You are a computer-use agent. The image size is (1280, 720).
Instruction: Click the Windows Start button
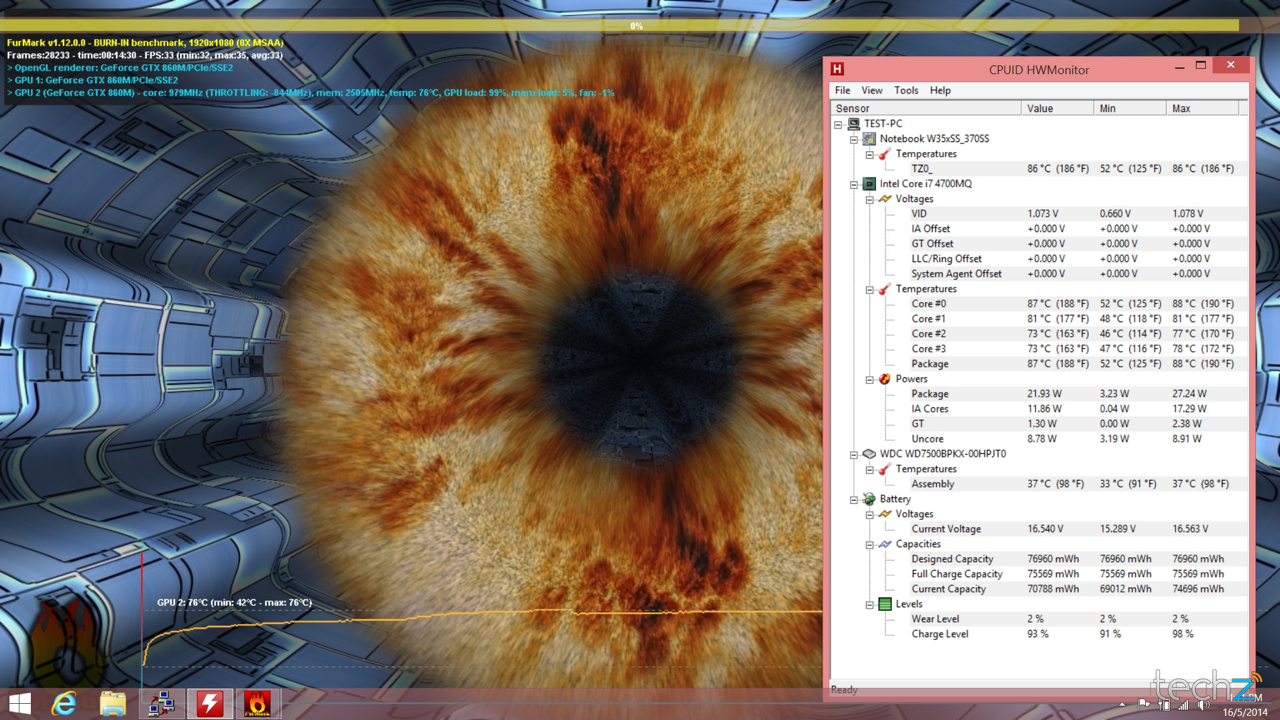click(x=19, y=703)
